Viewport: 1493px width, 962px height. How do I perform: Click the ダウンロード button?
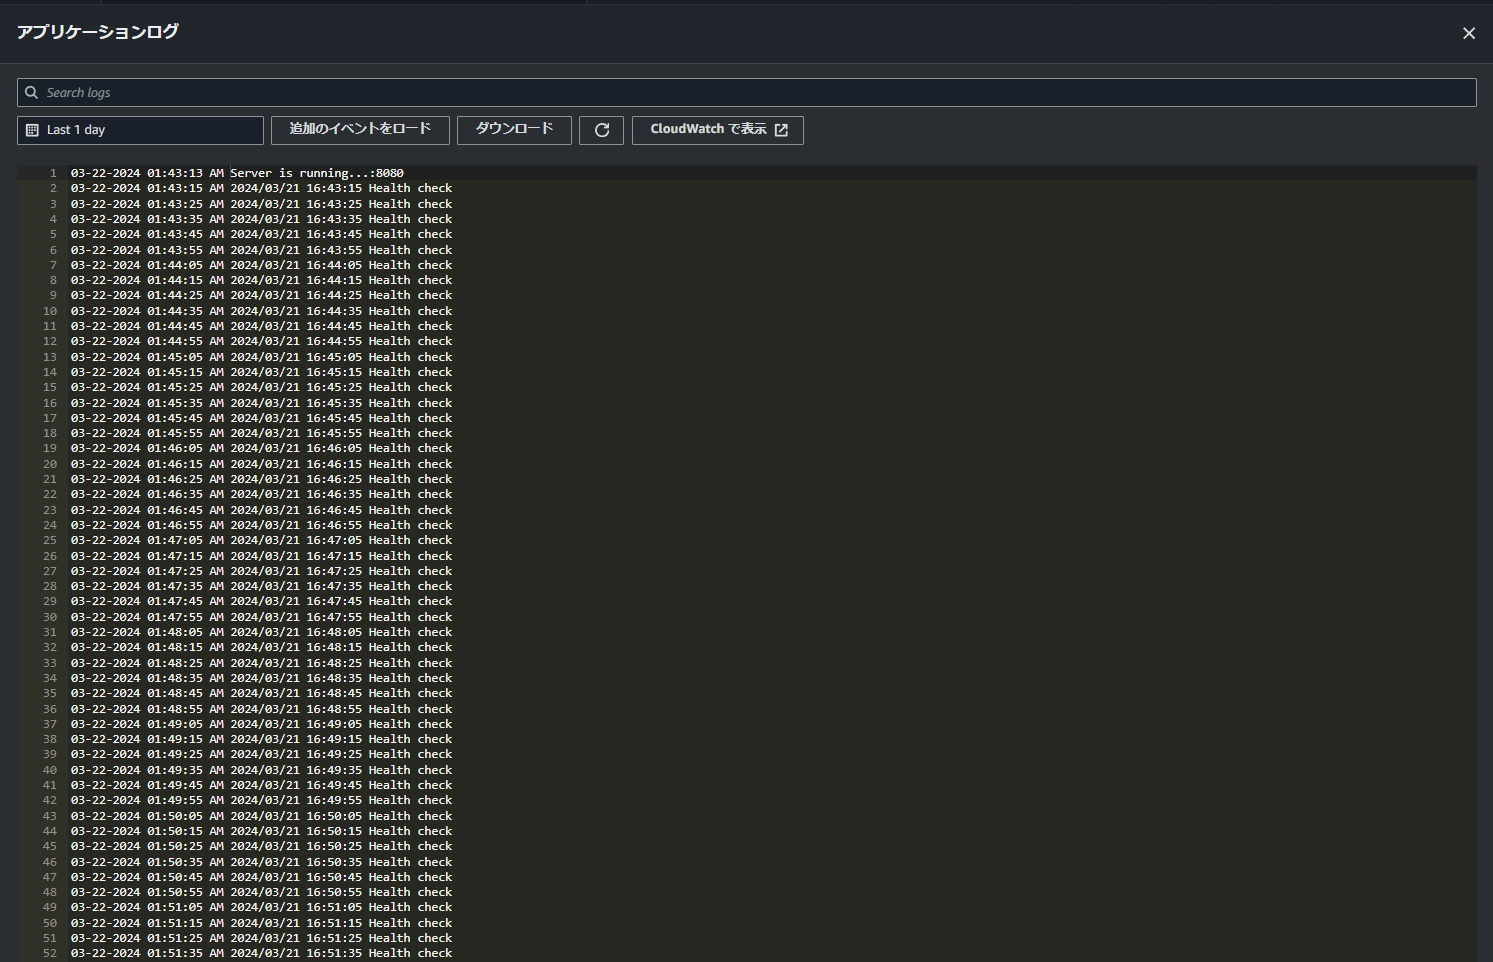[514, 129]
